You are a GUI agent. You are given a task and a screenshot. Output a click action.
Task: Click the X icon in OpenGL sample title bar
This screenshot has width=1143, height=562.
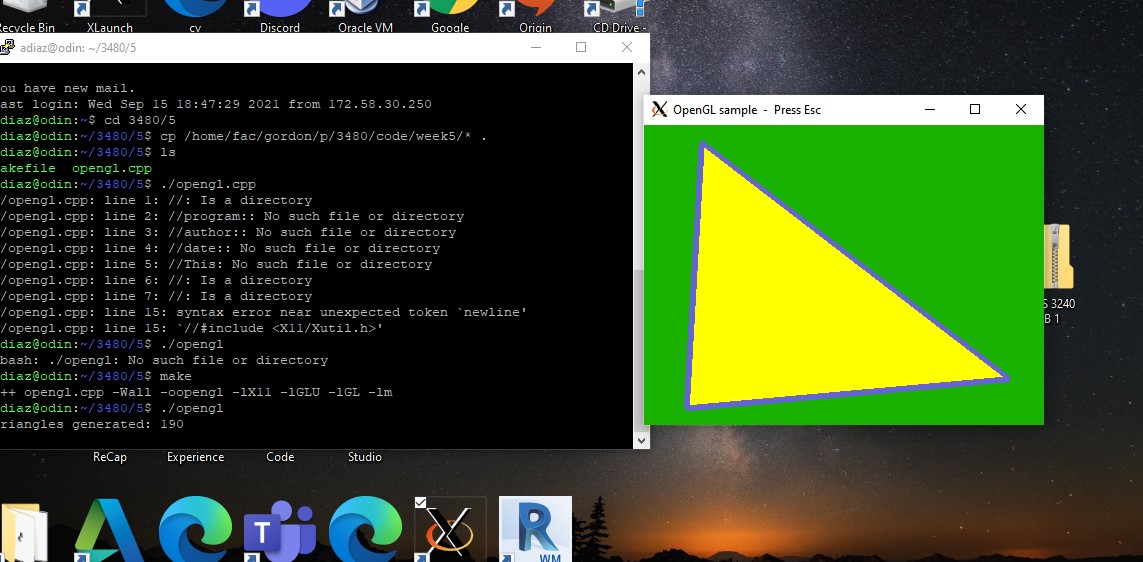659,110
